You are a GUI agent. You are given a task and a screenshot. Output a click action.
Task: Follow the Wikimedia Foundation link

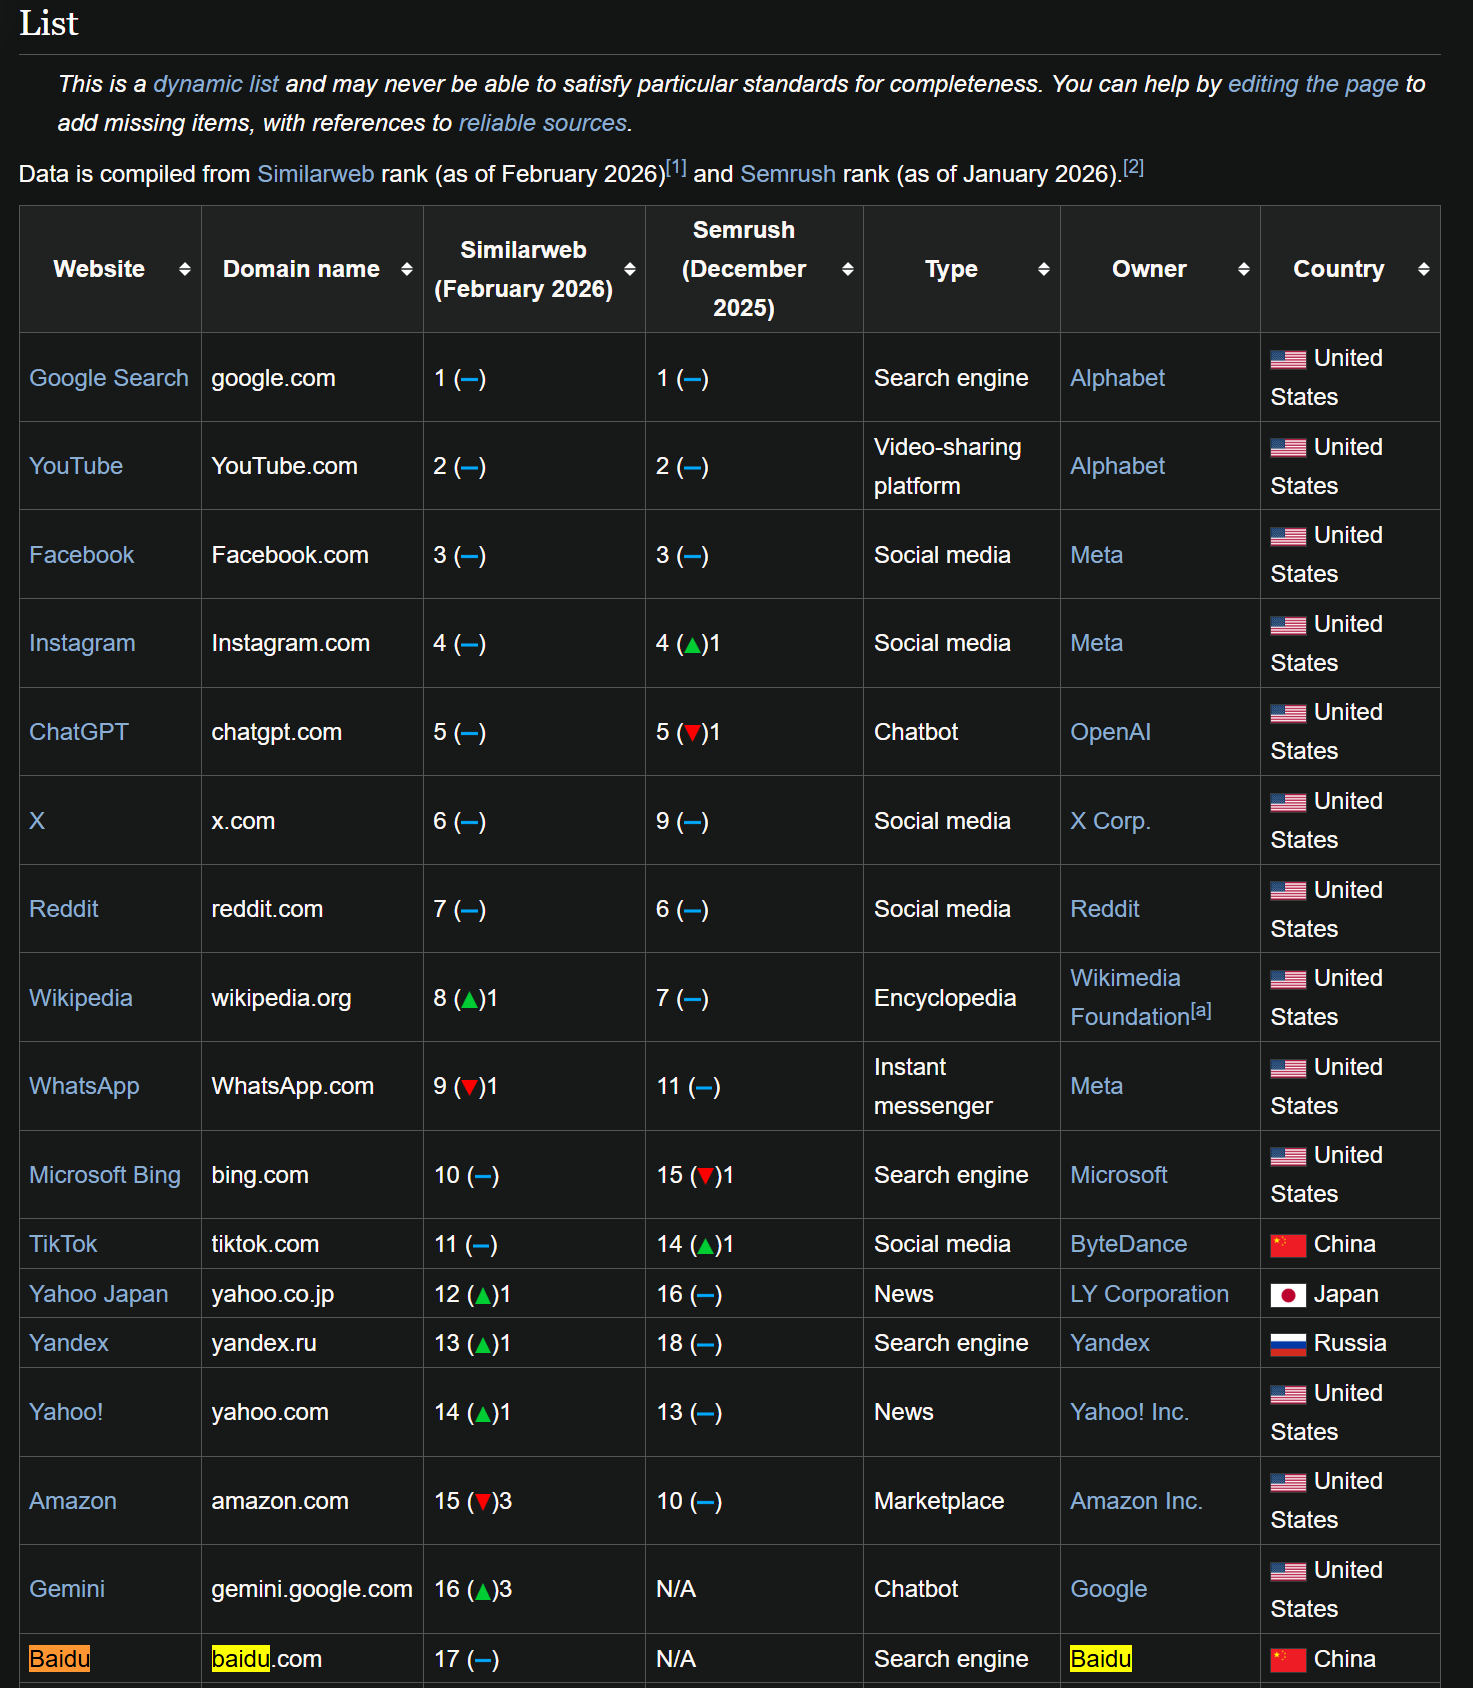[1130, 997]
